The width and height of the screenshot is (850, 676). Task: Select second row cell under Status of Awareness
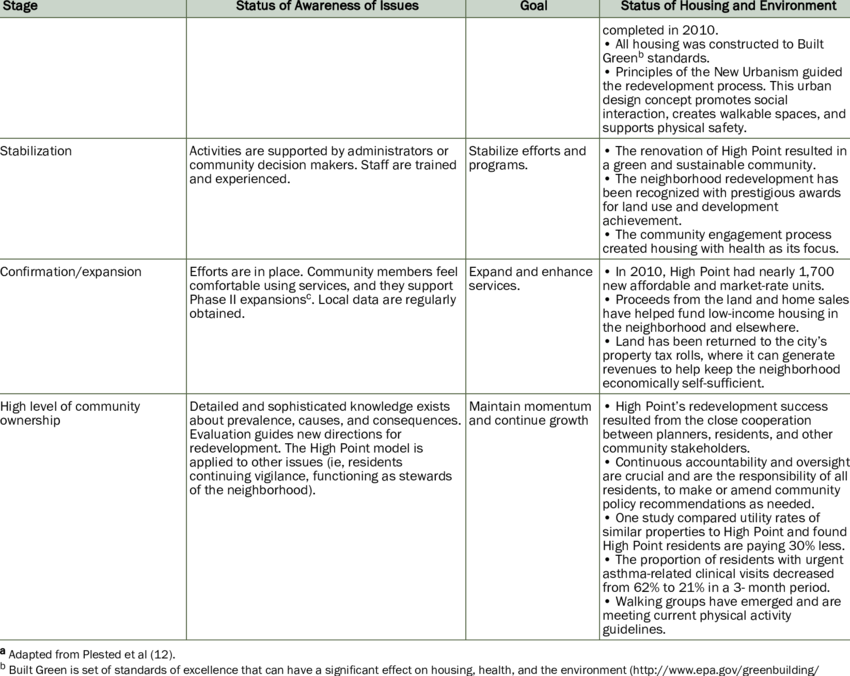pyautogui.click(x=325, y=198)
